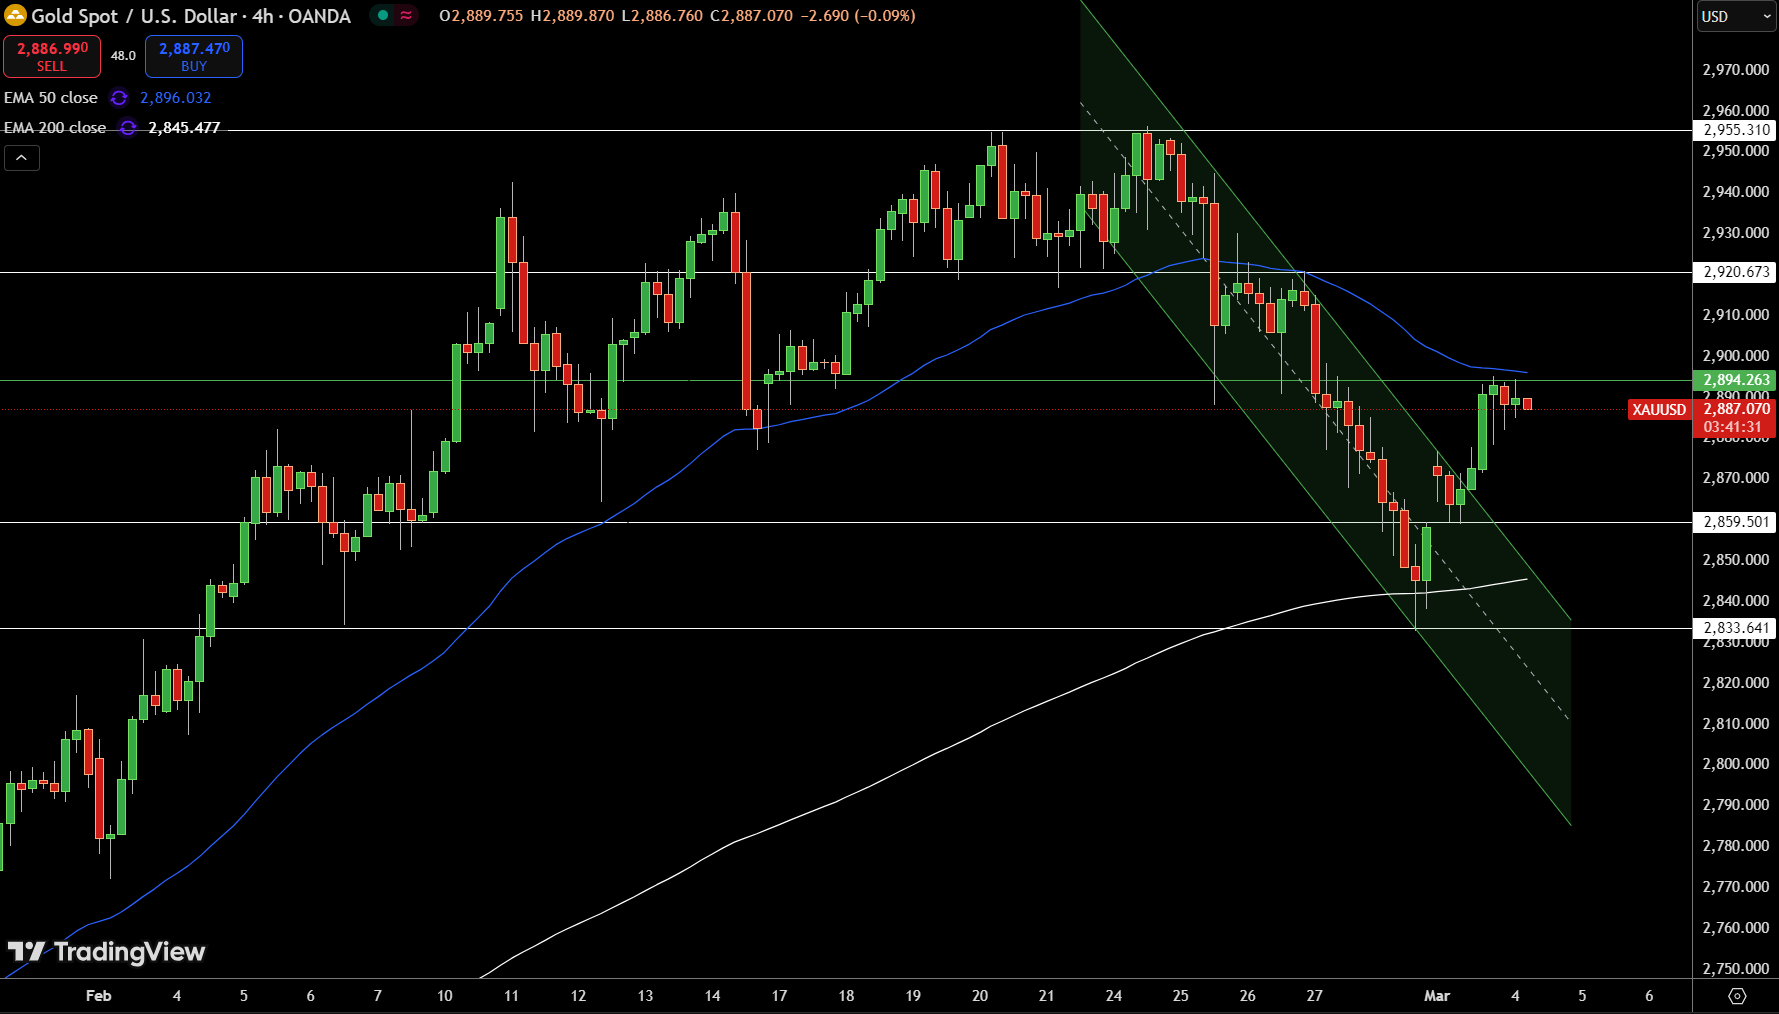The image size is (1779, 1014).
Task: Click the gold symbol logo icon
Action: click(x=15, y=16)
